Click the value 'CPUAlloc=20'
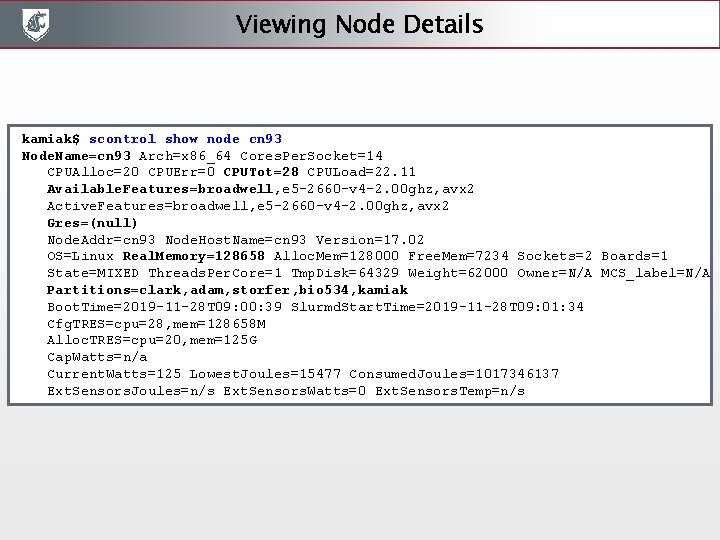 93,172
